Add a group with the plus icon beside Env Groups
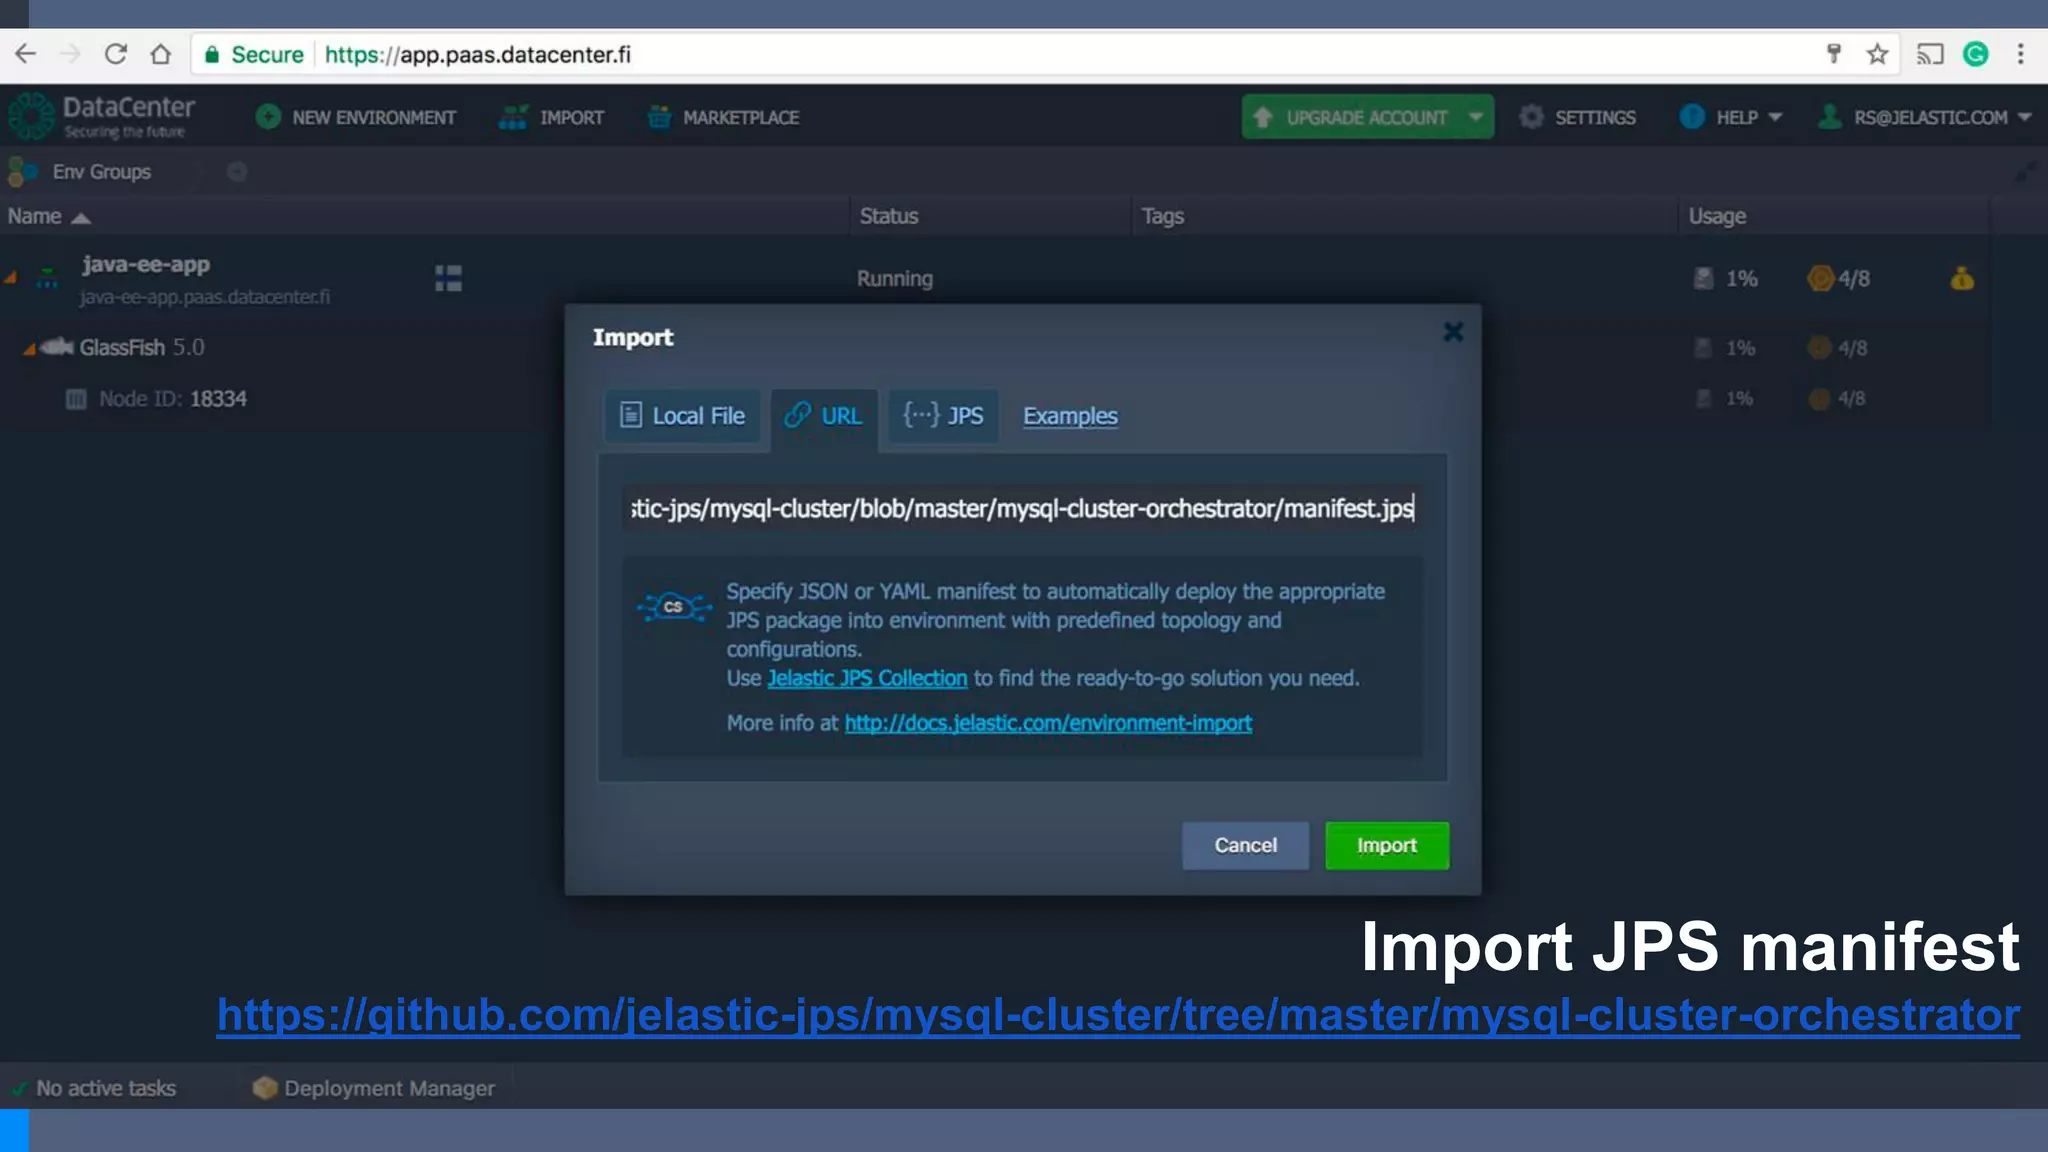 click(237, 172)
